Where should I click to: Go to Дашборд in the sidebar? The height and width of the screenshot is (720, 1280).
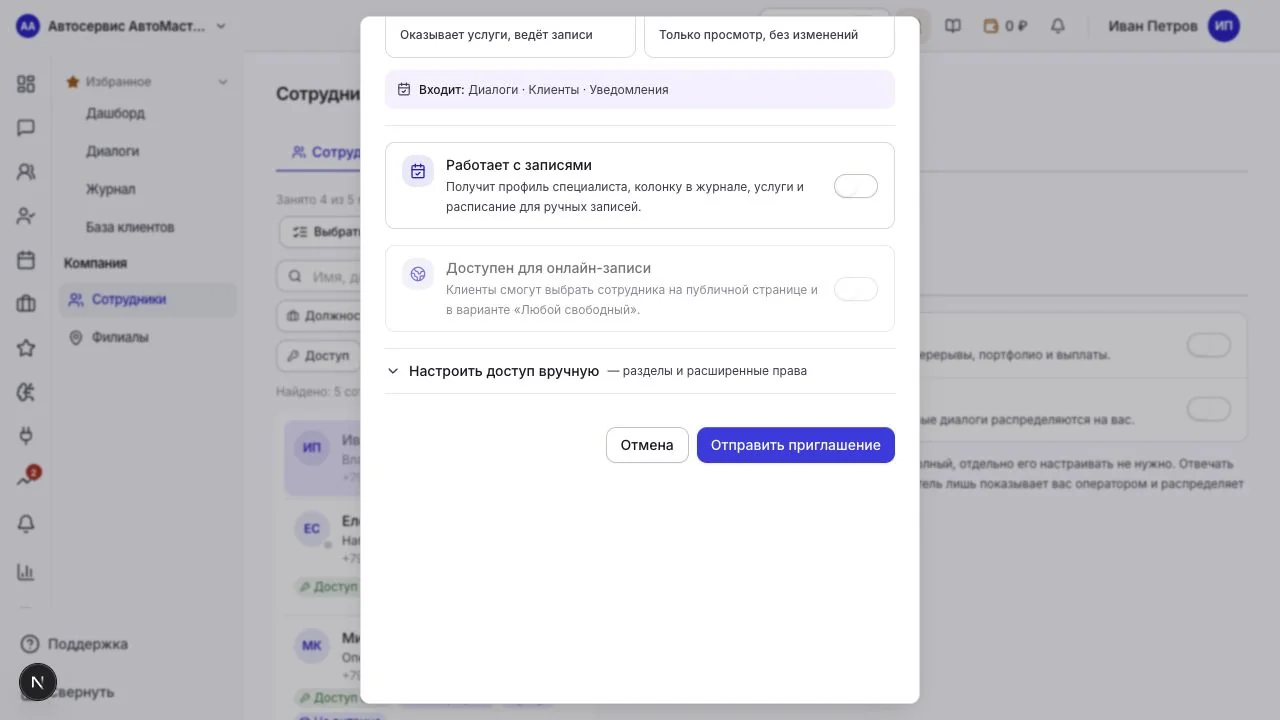(x=115, y=113)
